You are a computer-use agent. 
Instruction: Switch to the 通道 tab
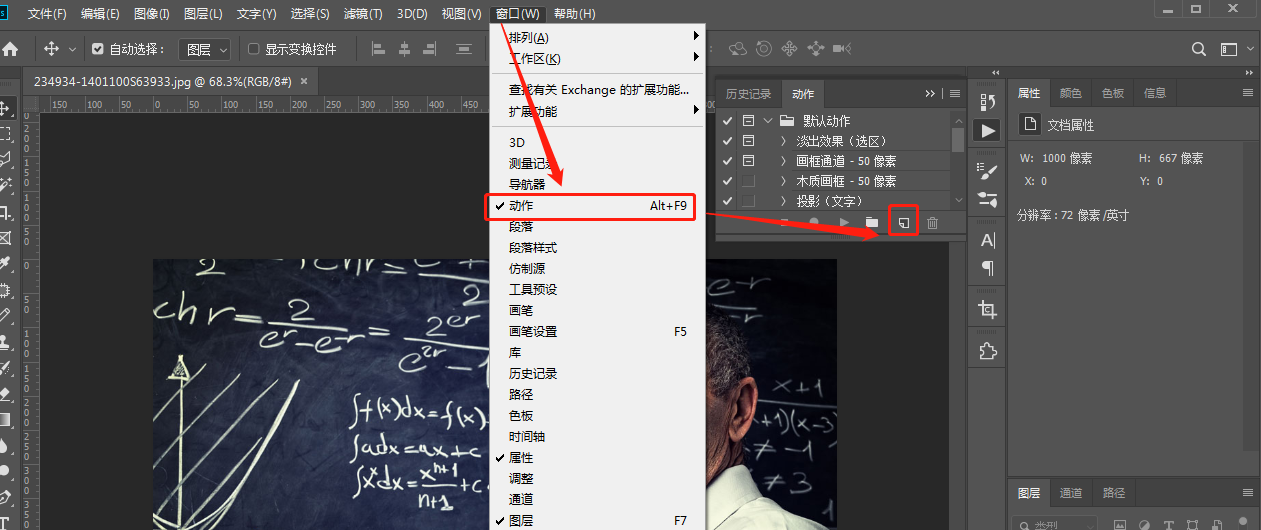pyautogui.click(x=1071, y=493)
